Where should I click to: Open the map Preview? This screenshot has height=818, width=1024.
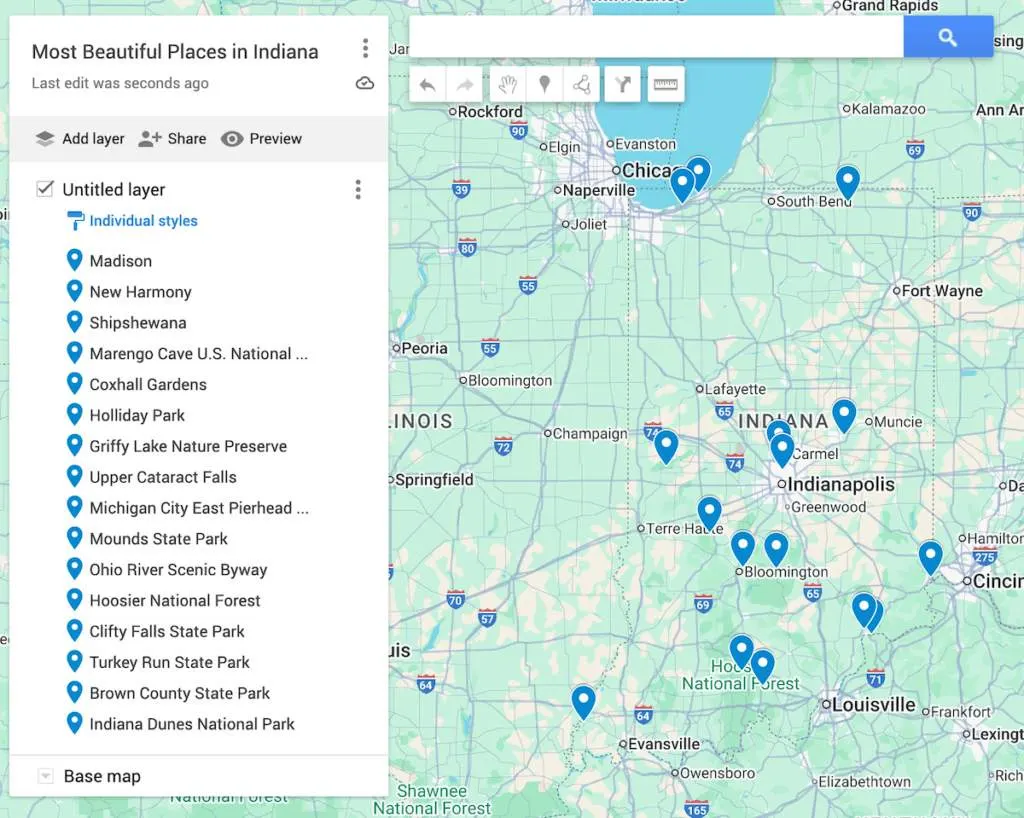261,138
